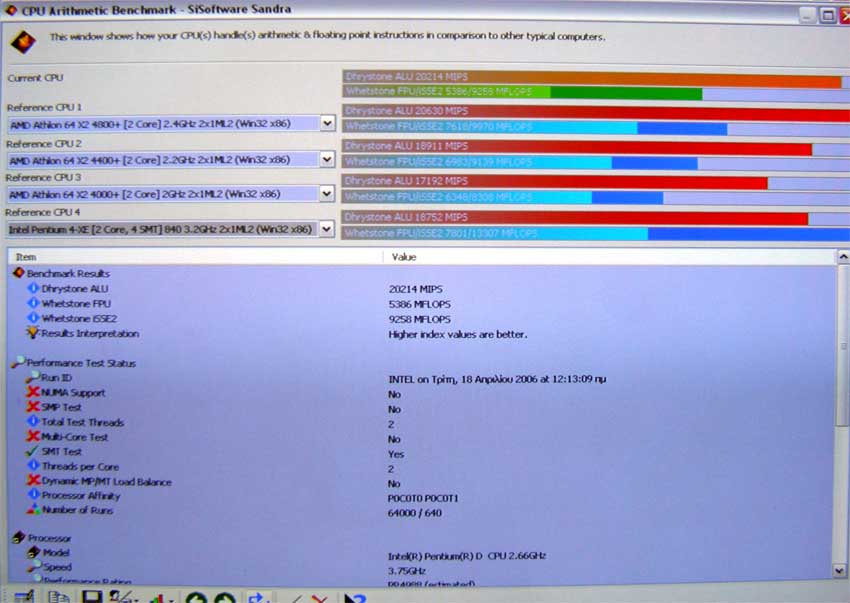Click the Dhrystone ALU 17192 MIPS reference bar
The width and height of the screenshot is (850, 603).
pos(555,182)
